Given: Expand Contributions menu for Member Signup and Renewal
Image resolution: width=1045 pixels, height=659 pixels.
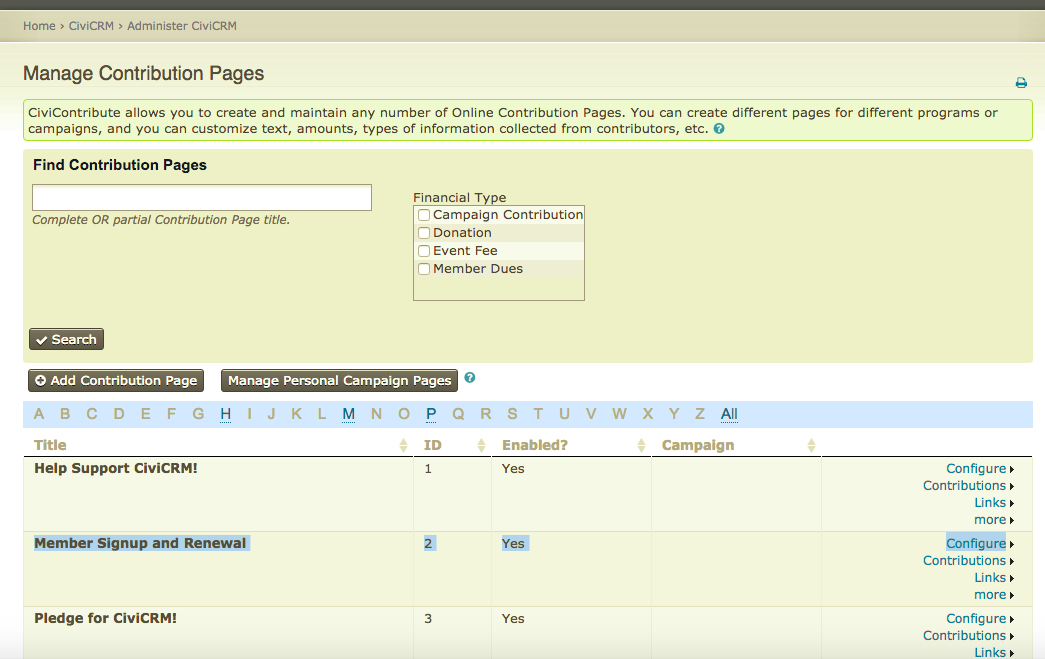Looking at the screenshot, I should (968, 560).
